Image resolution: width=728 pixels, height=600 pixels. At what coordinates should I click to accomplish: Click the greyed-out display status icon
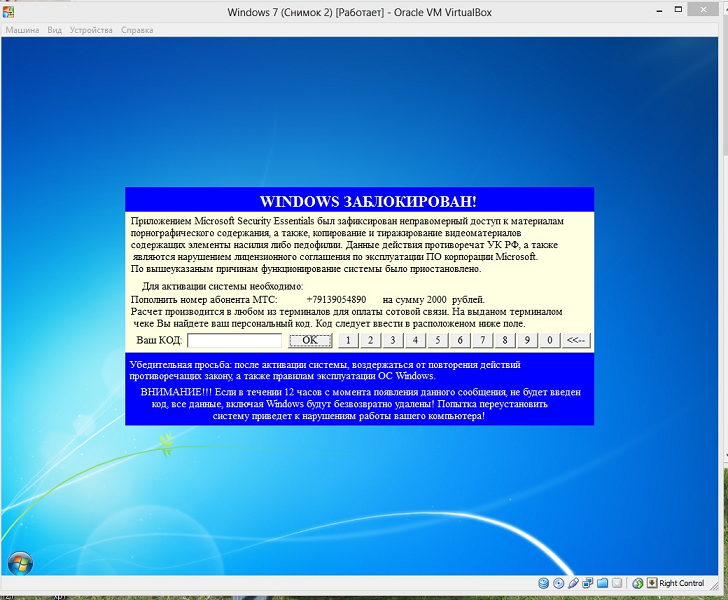617,583
